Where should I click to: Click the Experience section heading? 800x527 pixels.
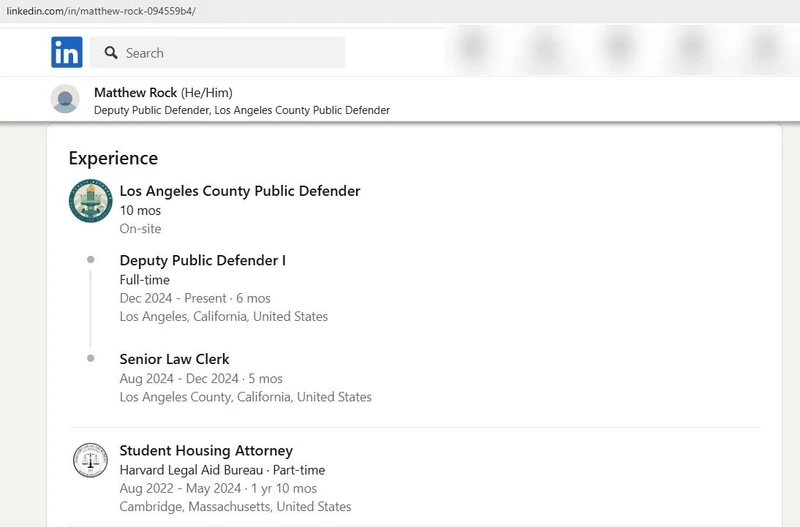pos(113,158)
